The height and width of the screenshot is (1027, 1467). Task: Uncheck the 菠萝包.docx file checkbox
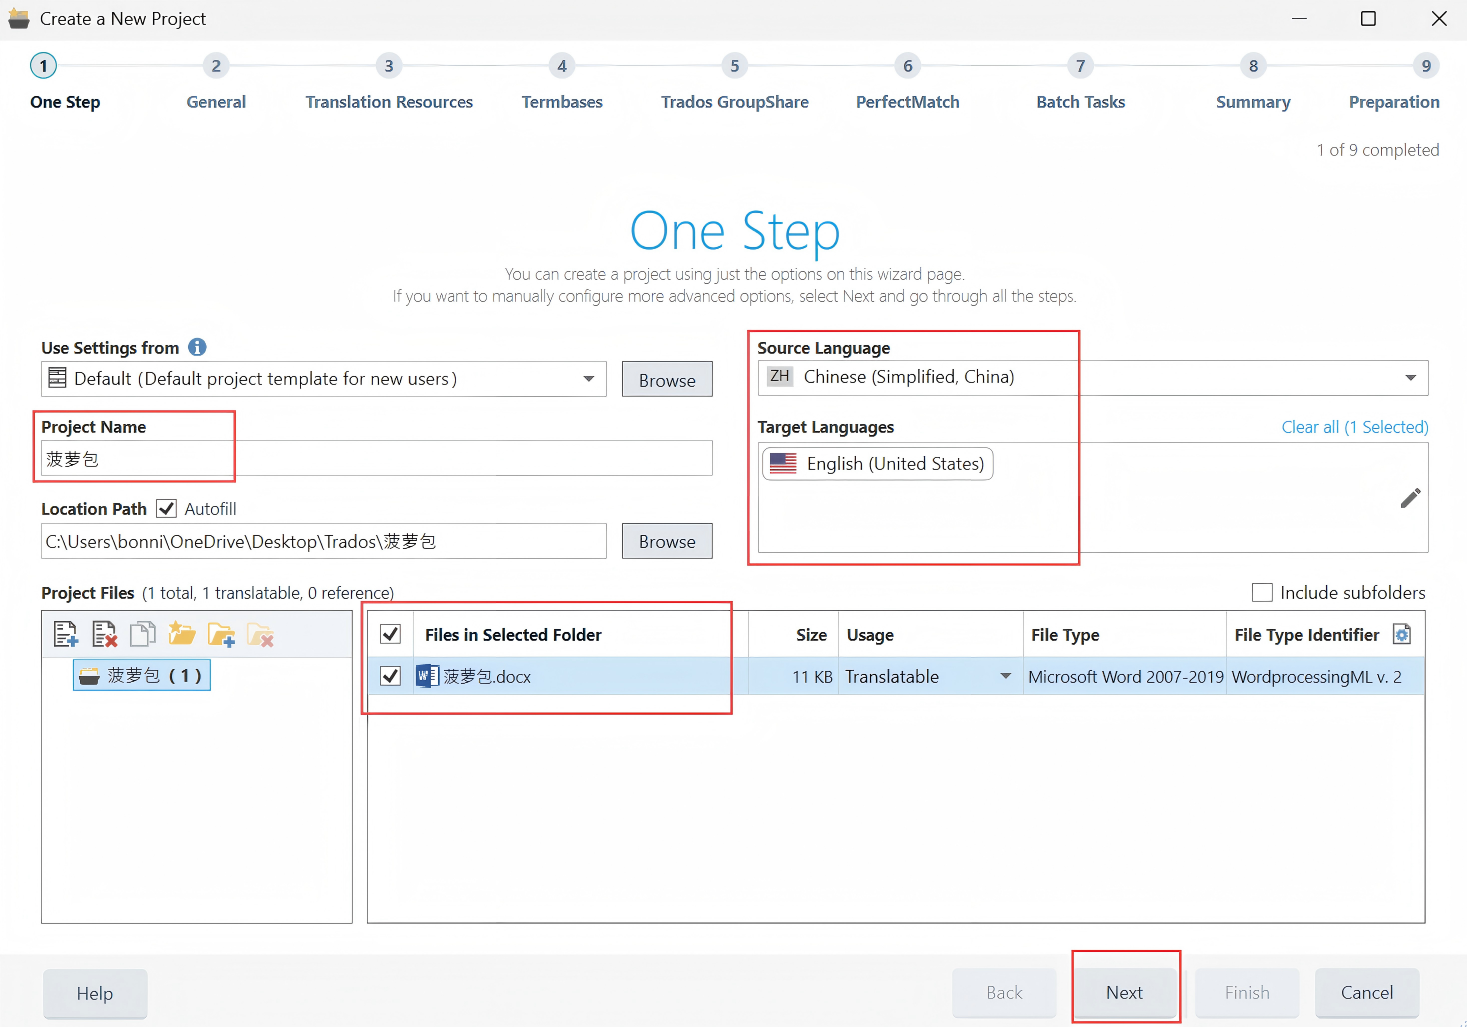(391, 676)
